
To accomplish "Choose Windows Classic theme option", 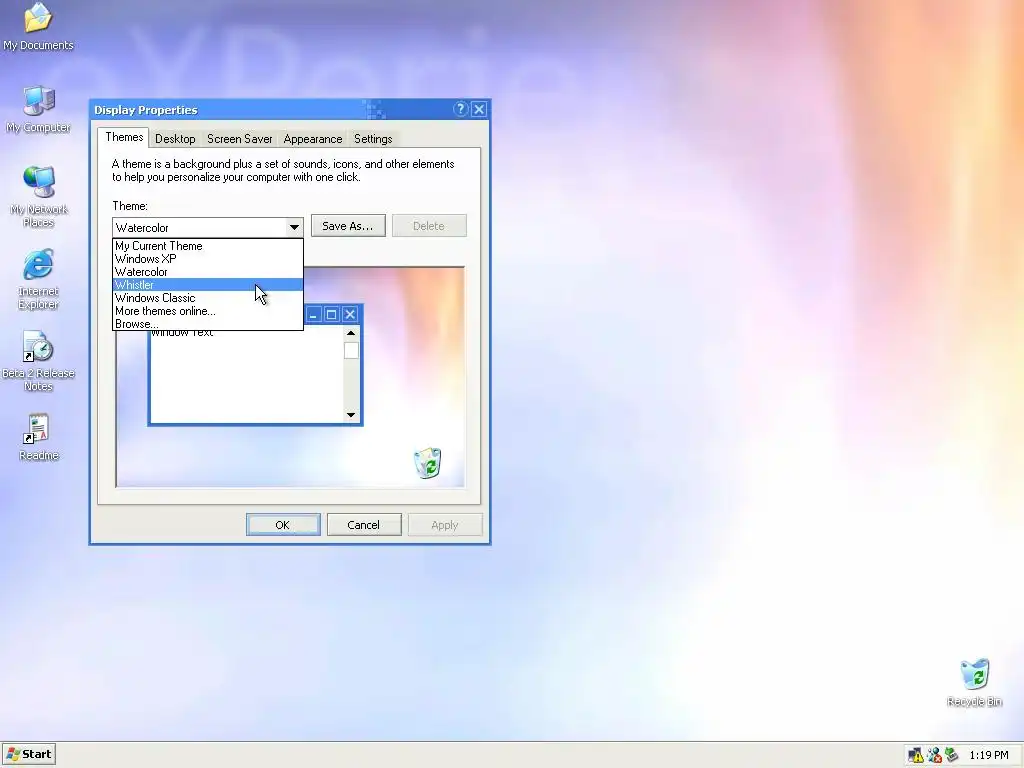I will point(208,298).
